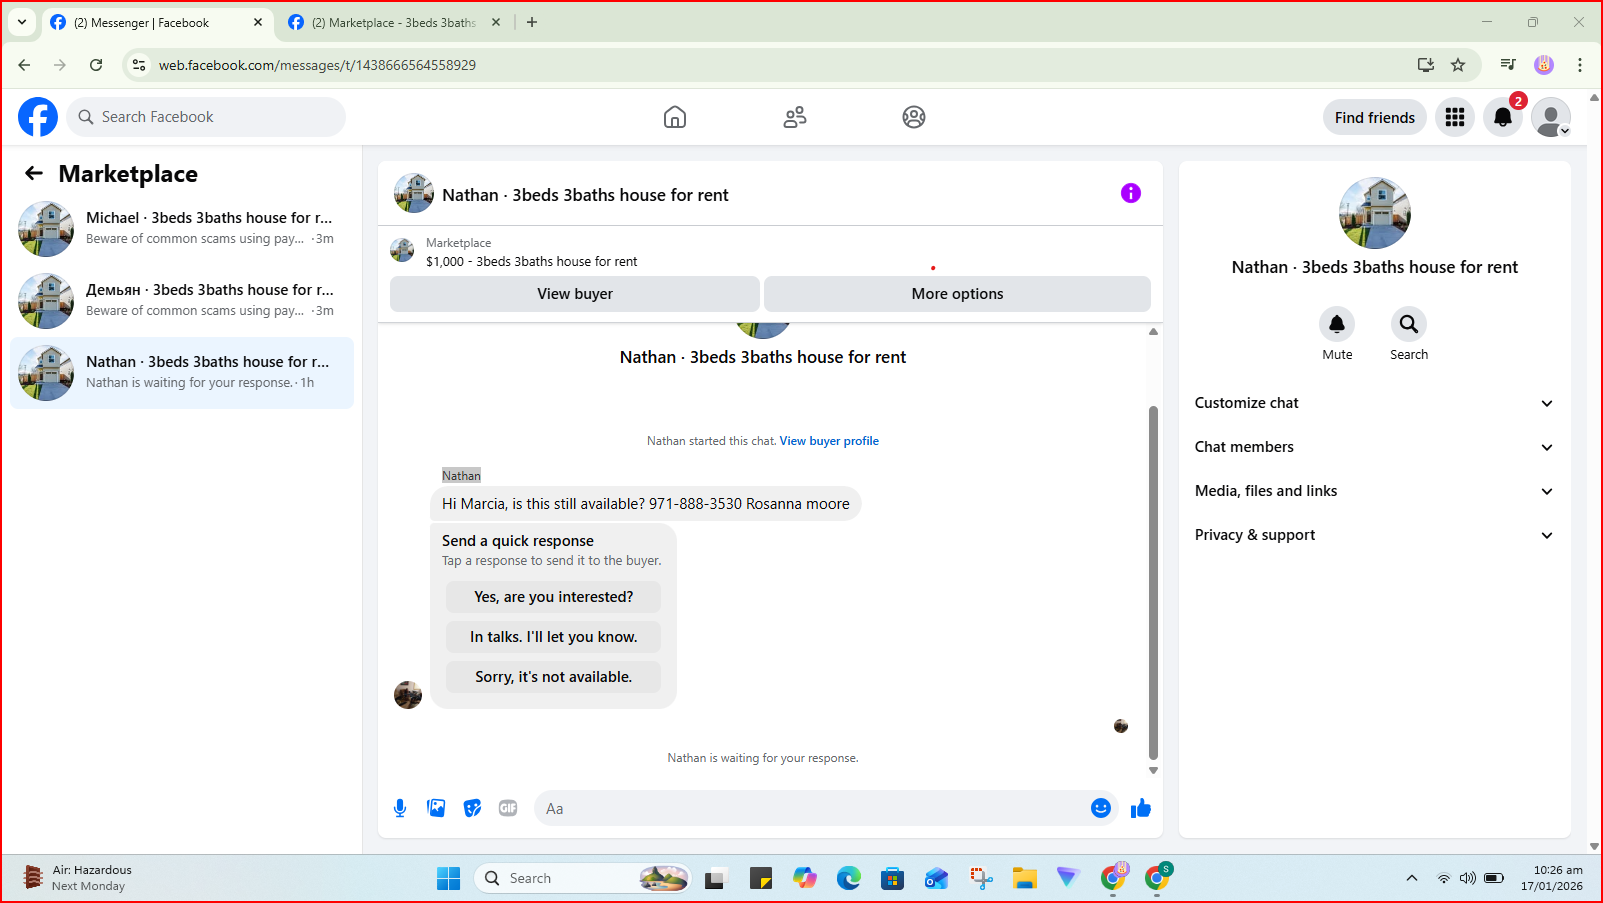Open conversation information purple icon
The width and height of the screenshot is (1603, 903).
click(1131, 193)
